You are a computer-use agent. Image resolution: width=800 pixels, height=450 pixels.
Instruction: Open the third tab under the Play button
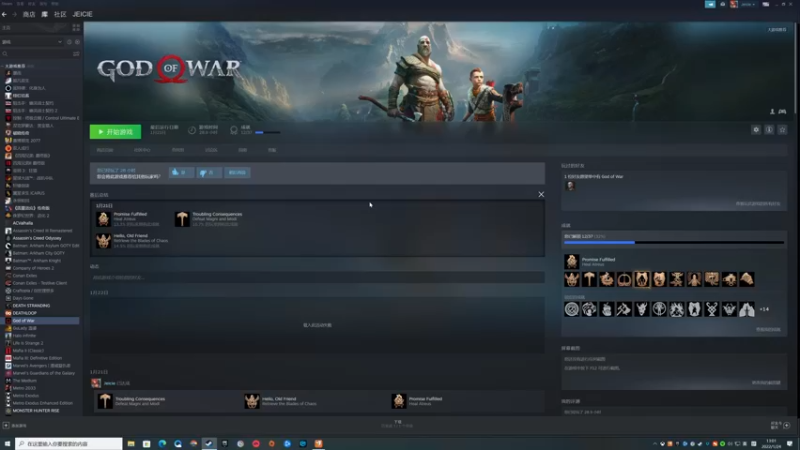tap(178, 150)
